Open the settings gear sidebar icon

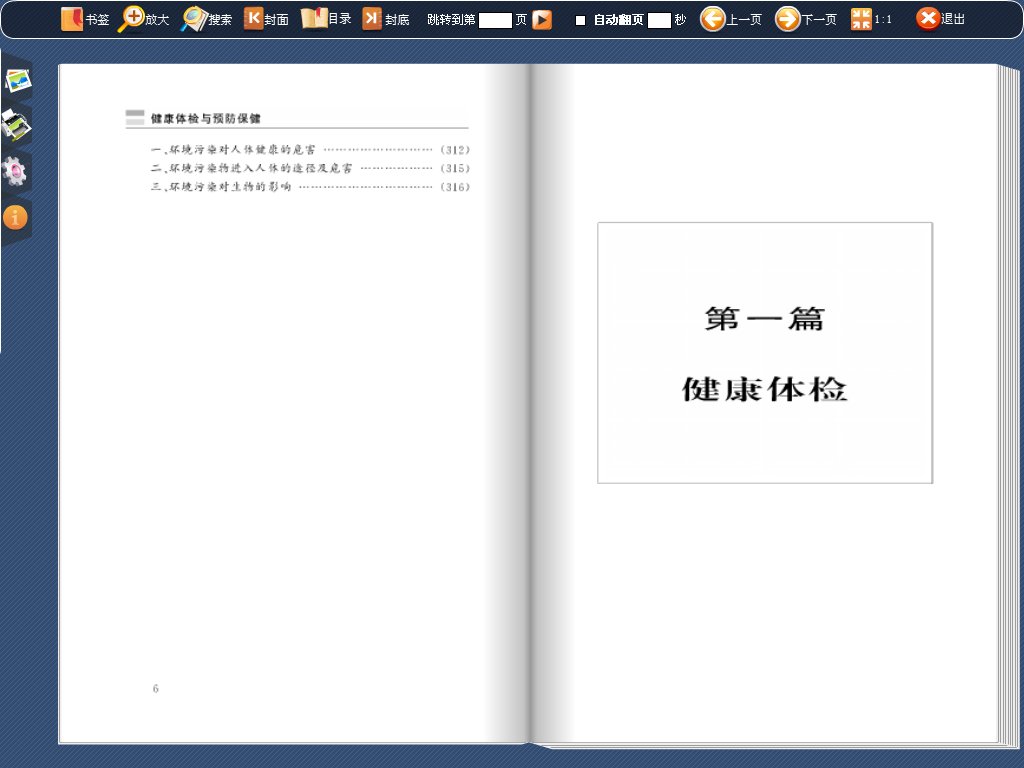[x=15, y=172]
